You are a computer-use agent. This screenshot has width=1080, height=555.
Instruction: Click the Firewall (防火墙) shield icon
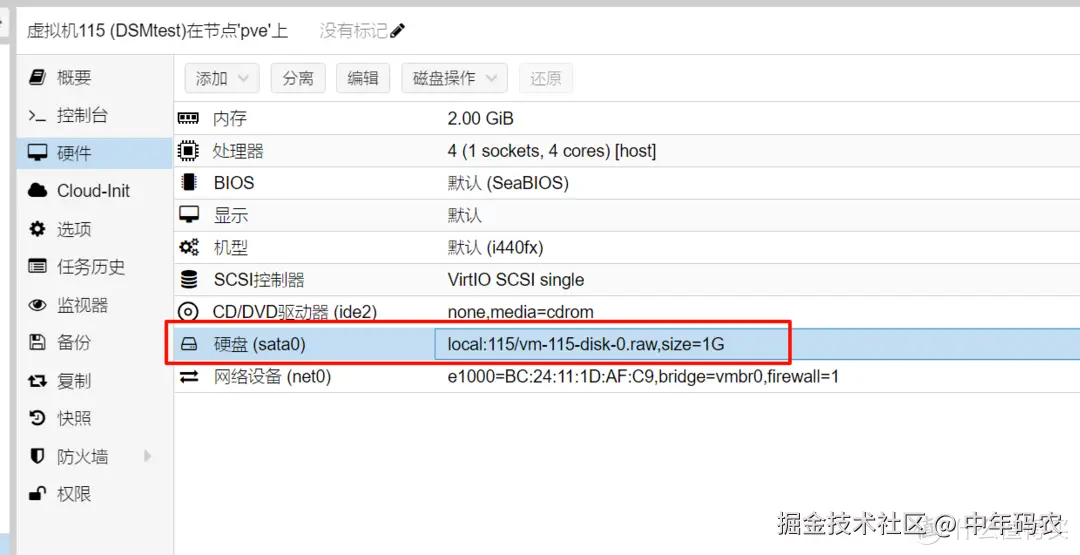point(37,456)
